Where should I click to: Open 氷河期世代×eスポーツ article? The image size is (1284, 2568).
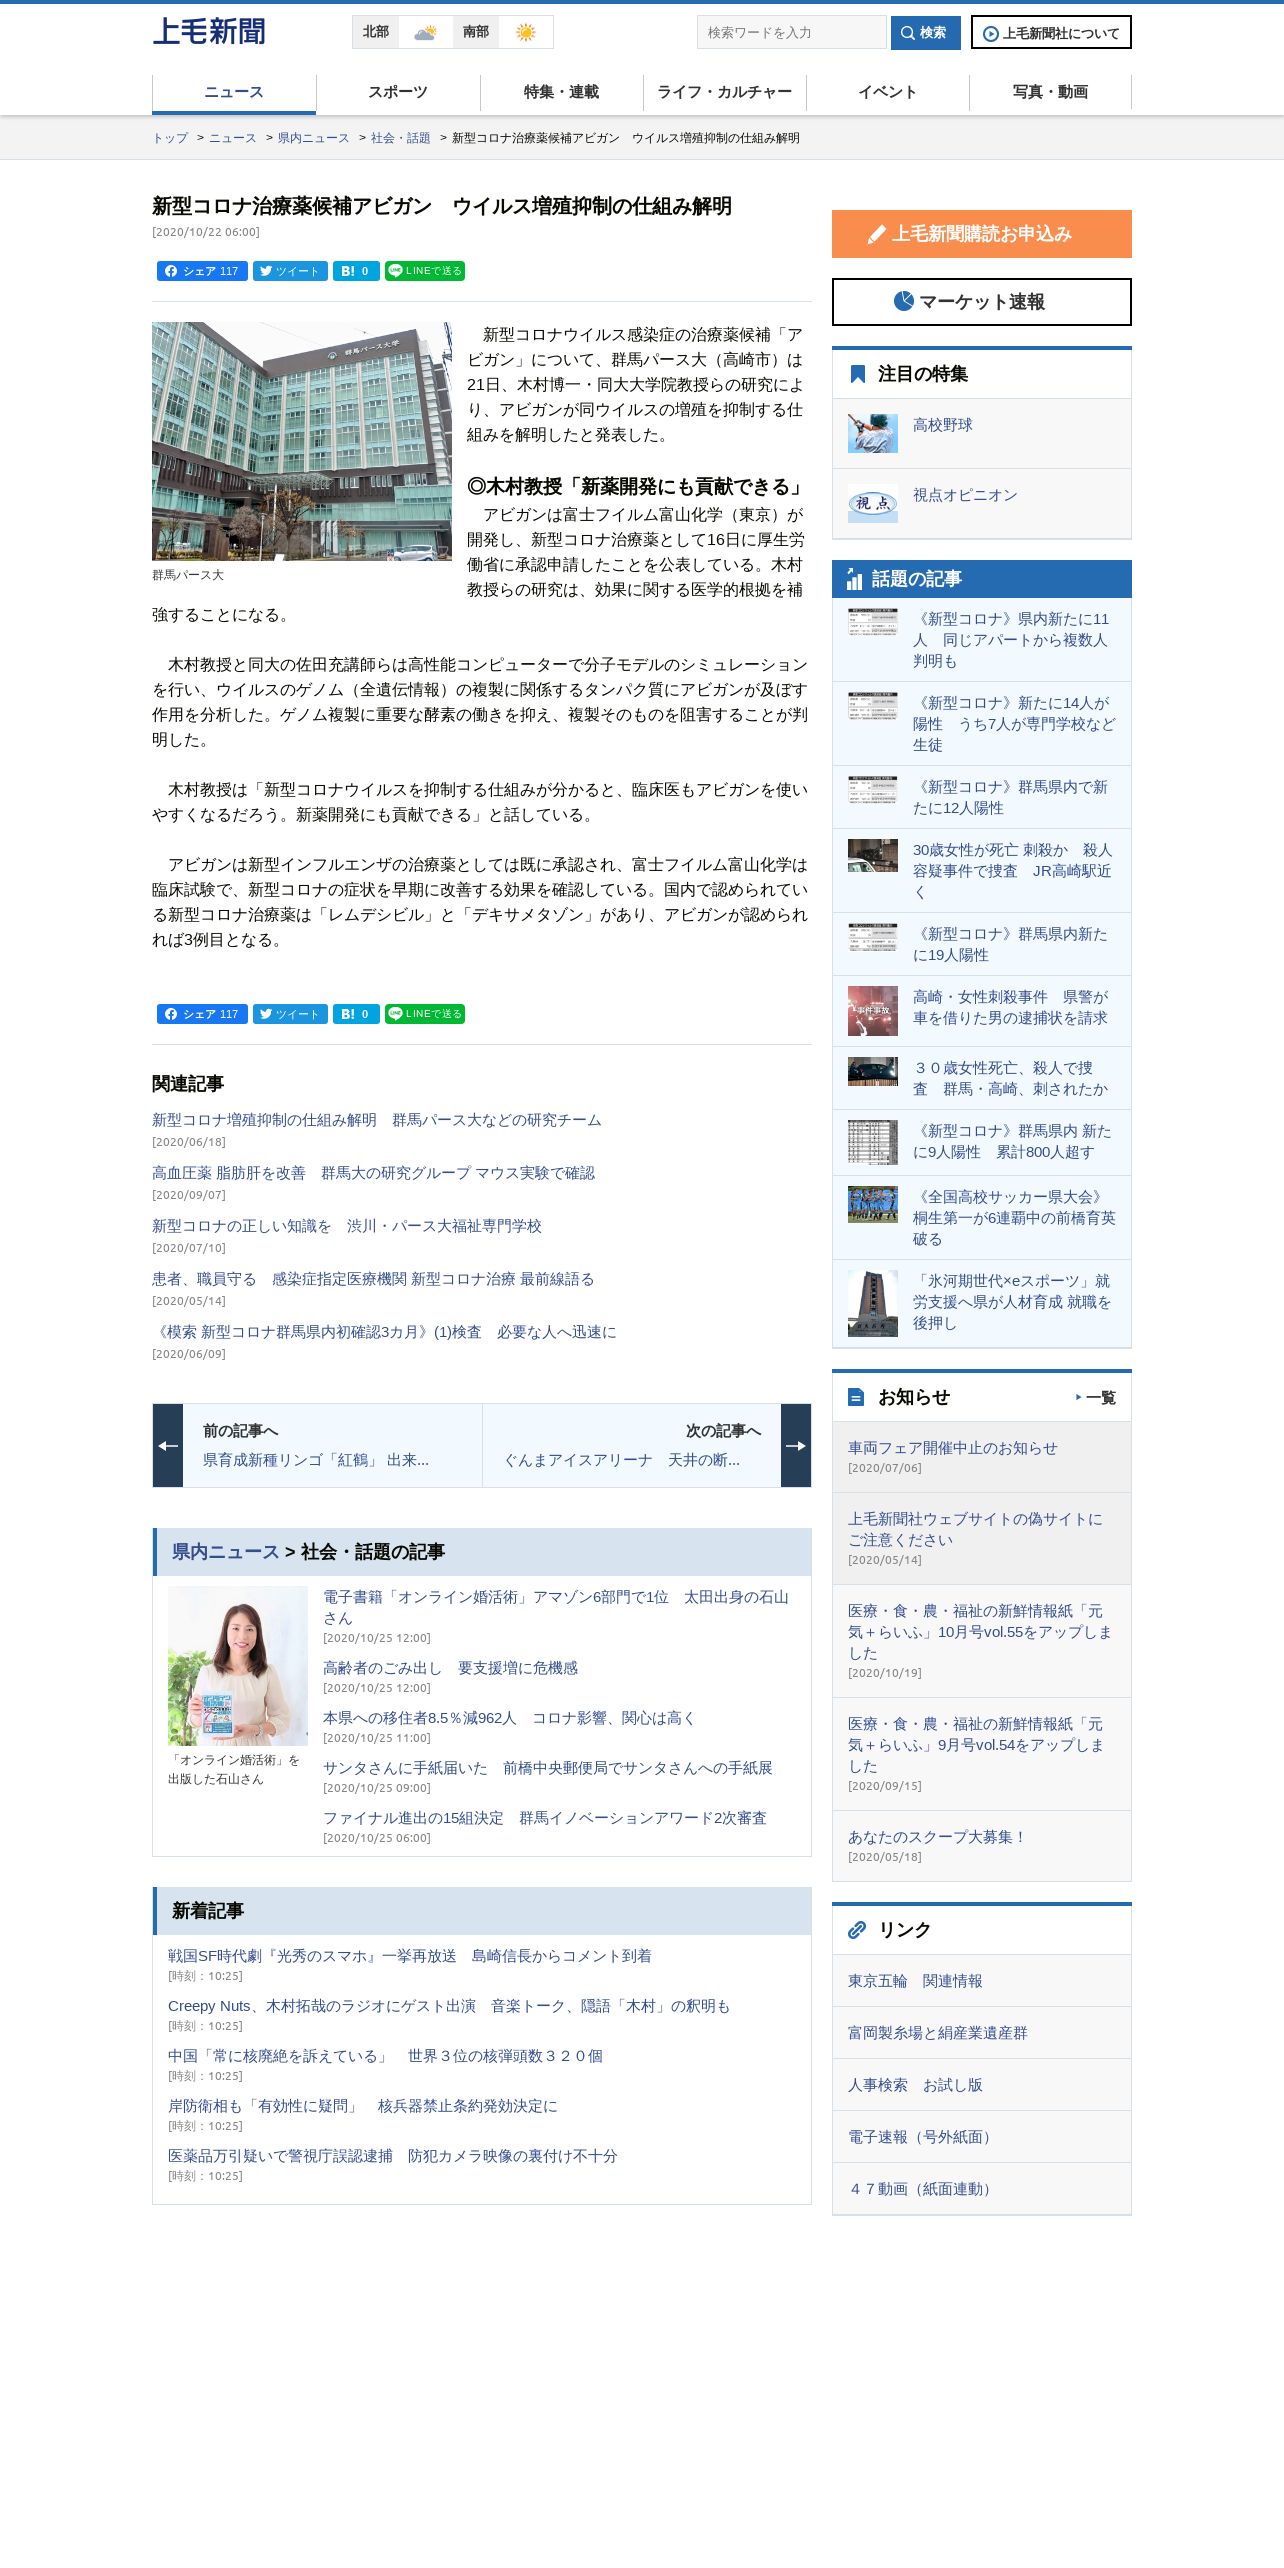1012,1302
